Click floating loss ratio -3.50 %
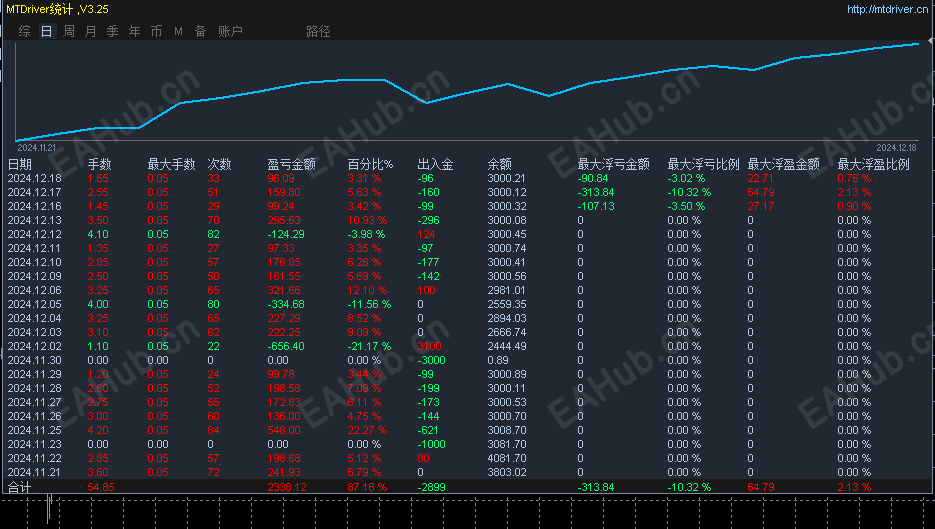Screen dimensions: 935x529 pyautogui.click(x=686, y=206)
